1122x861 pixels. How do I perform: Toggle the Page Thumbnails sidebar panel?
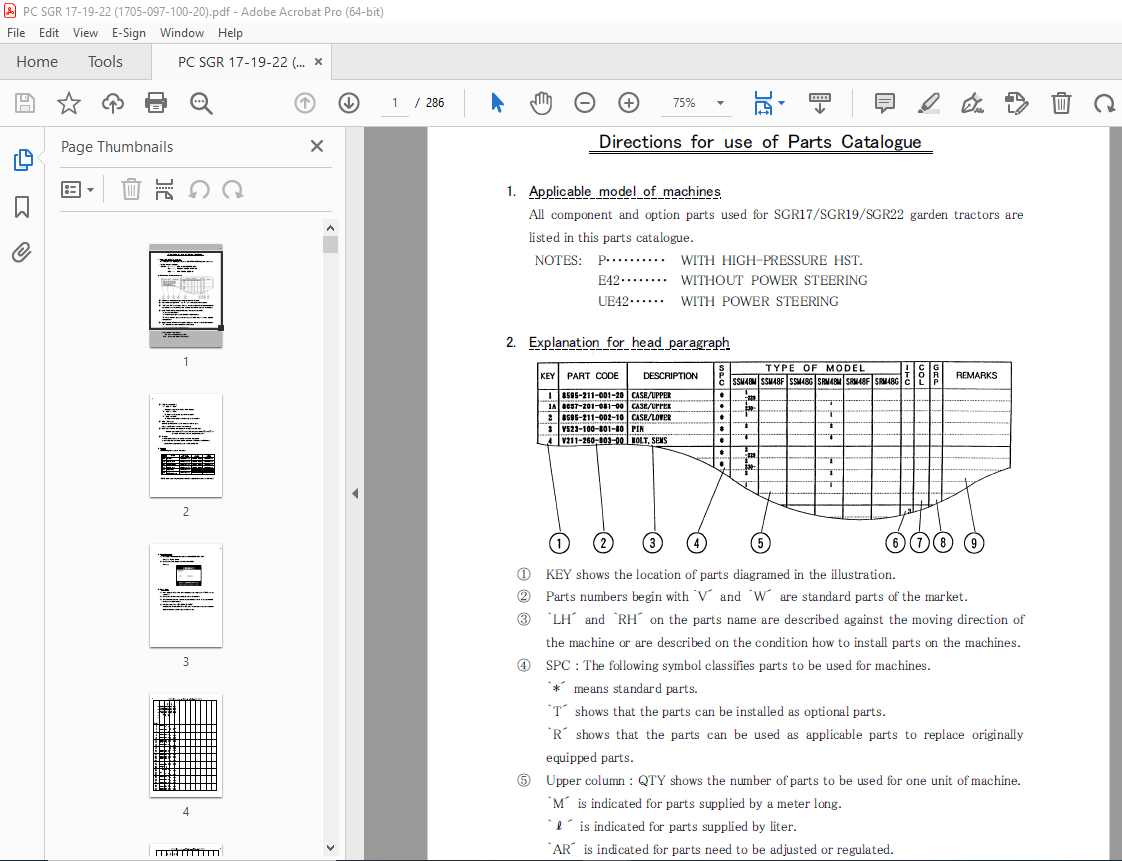[23, 160]
